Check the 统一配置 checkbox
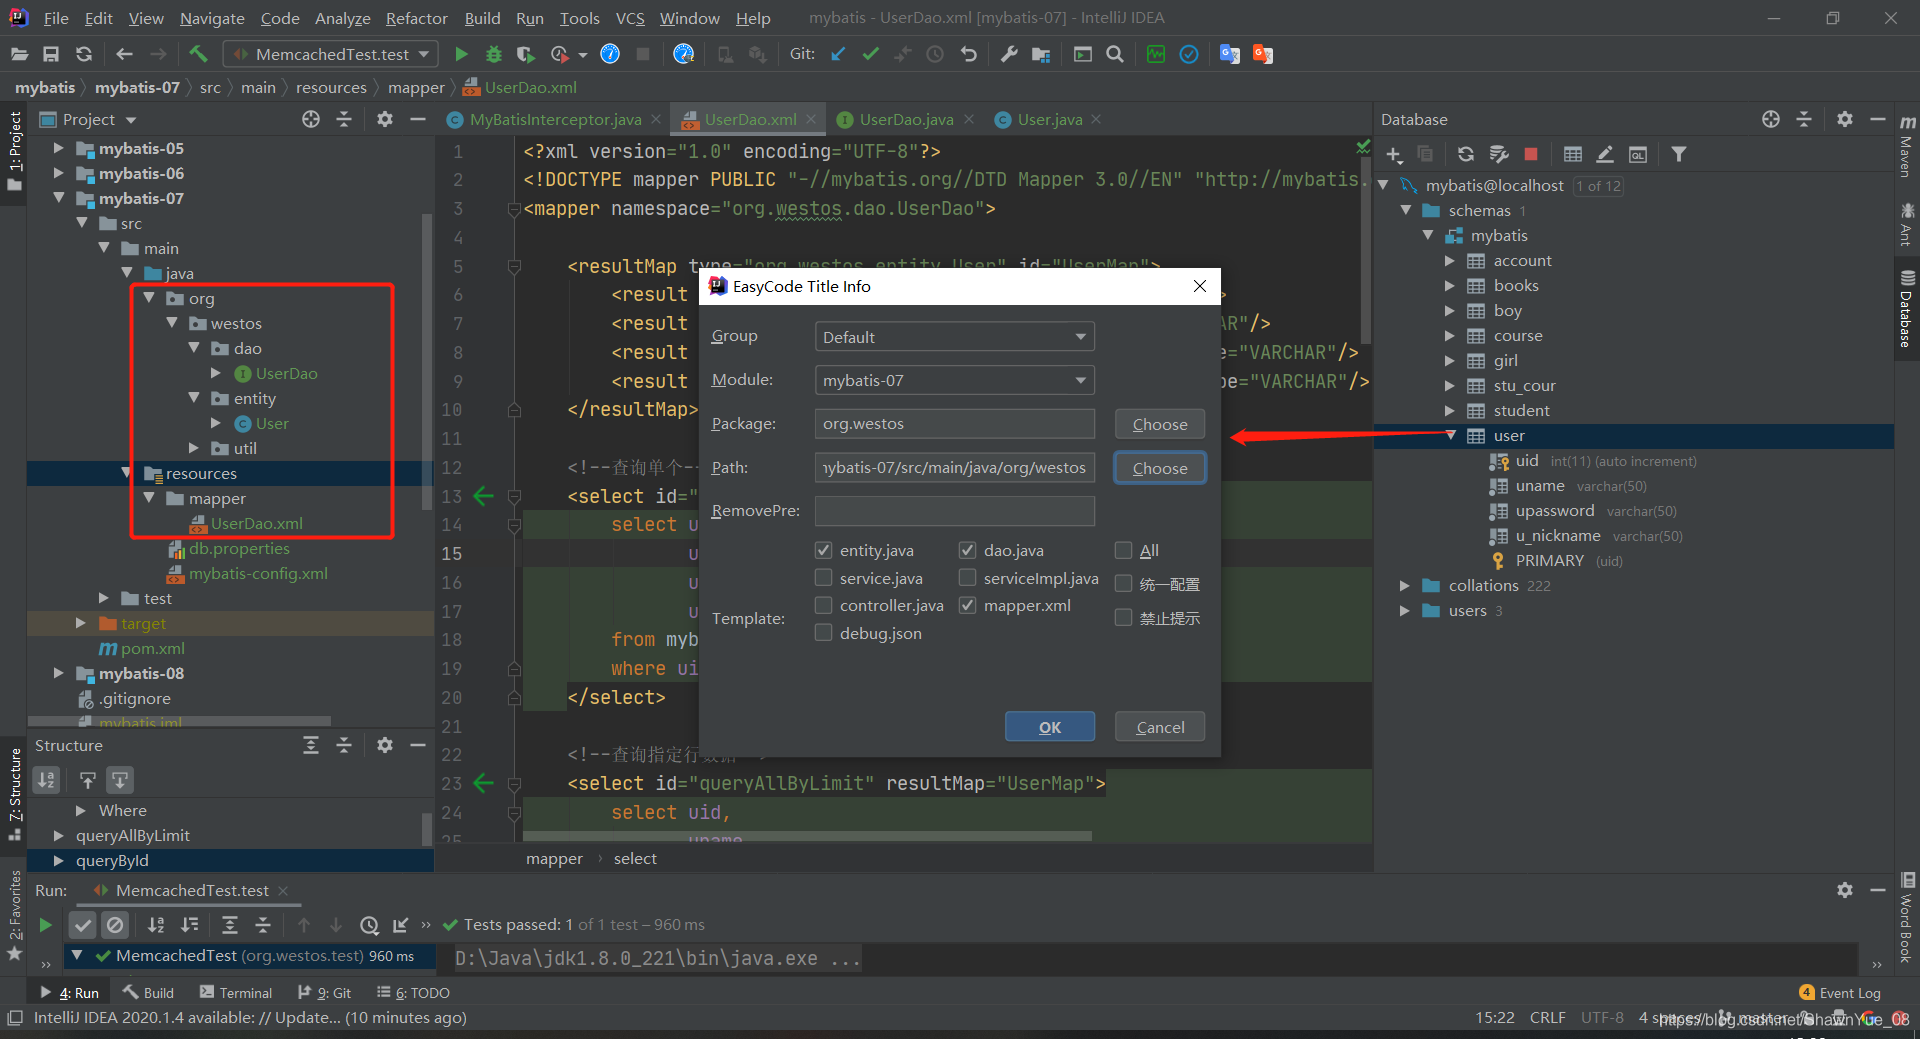This screenshot has height=1039, width=1920. pos(1123,584)
